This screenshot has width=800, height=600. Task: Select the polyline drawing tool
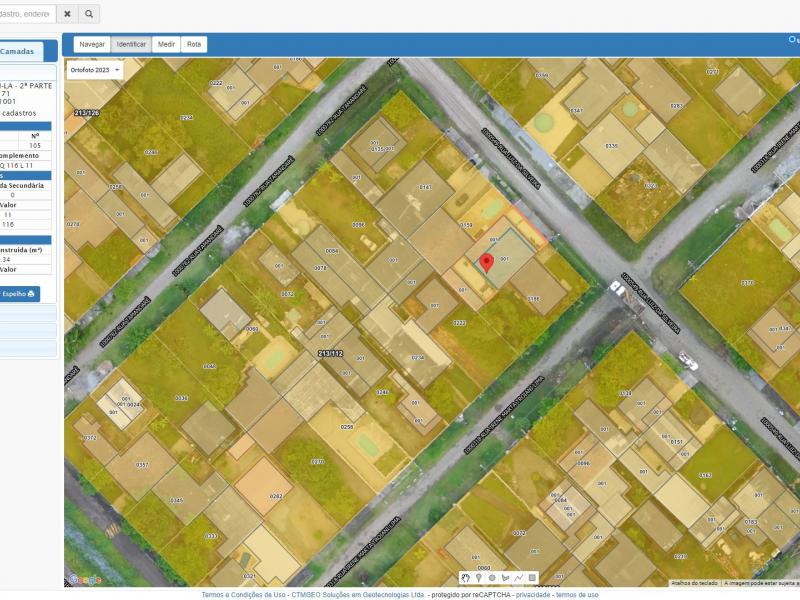[519, 578]
